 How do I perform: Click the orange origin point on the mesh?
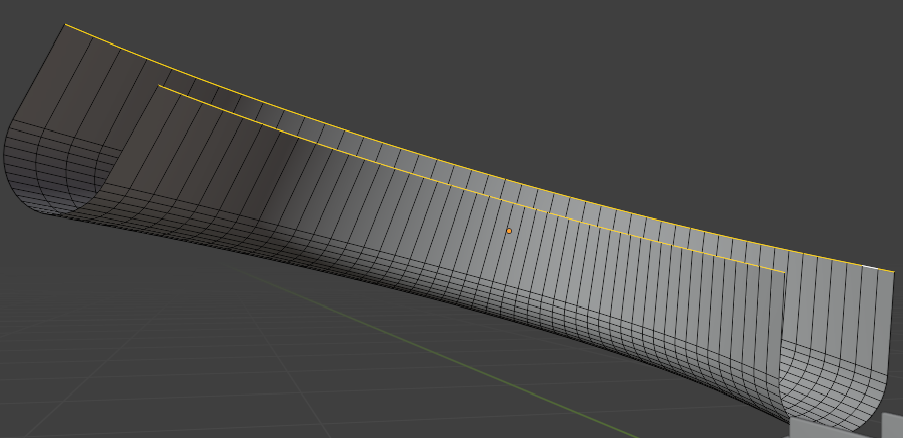coord(509,231)
